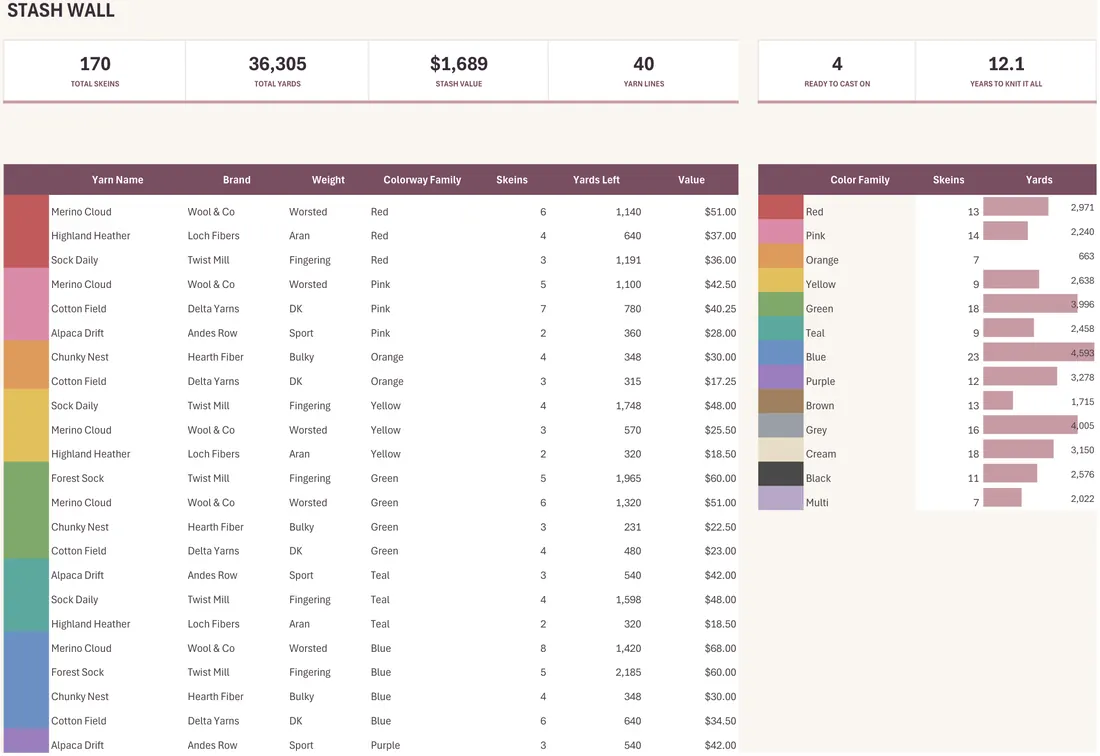The height and width of the screenshot is (756, 1100).
Task: Click the Loch Fibers cell in Yellow row
Action: (x=213, y=454)
